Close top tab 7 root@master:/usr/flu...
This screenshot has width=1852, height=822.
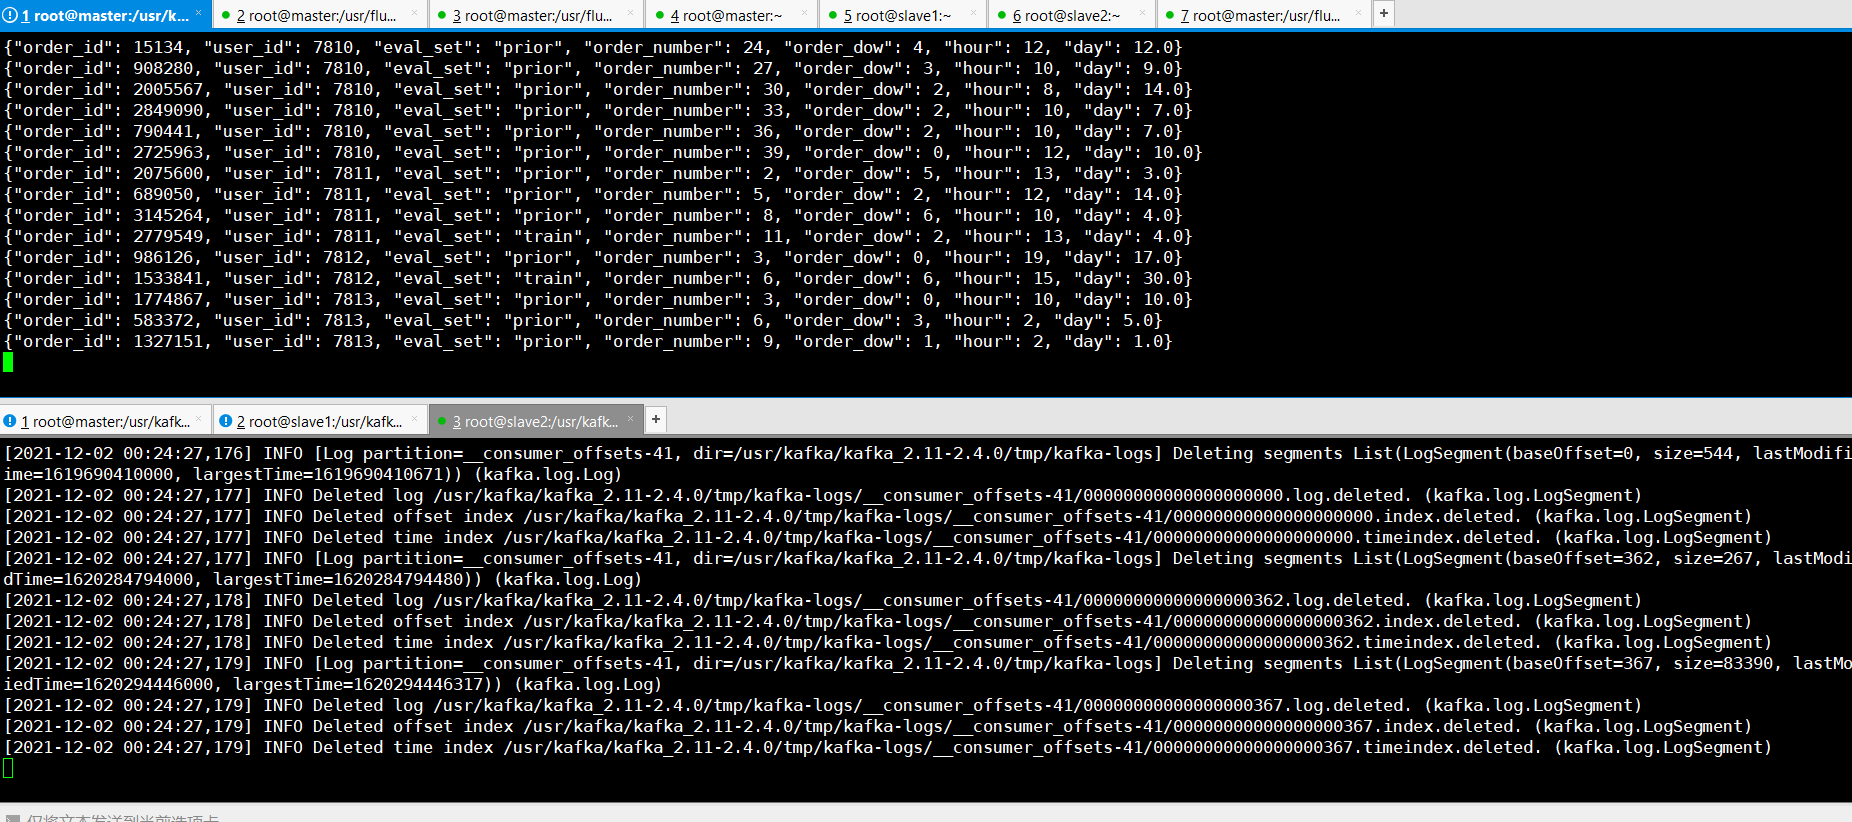[x=1358, y=14]
